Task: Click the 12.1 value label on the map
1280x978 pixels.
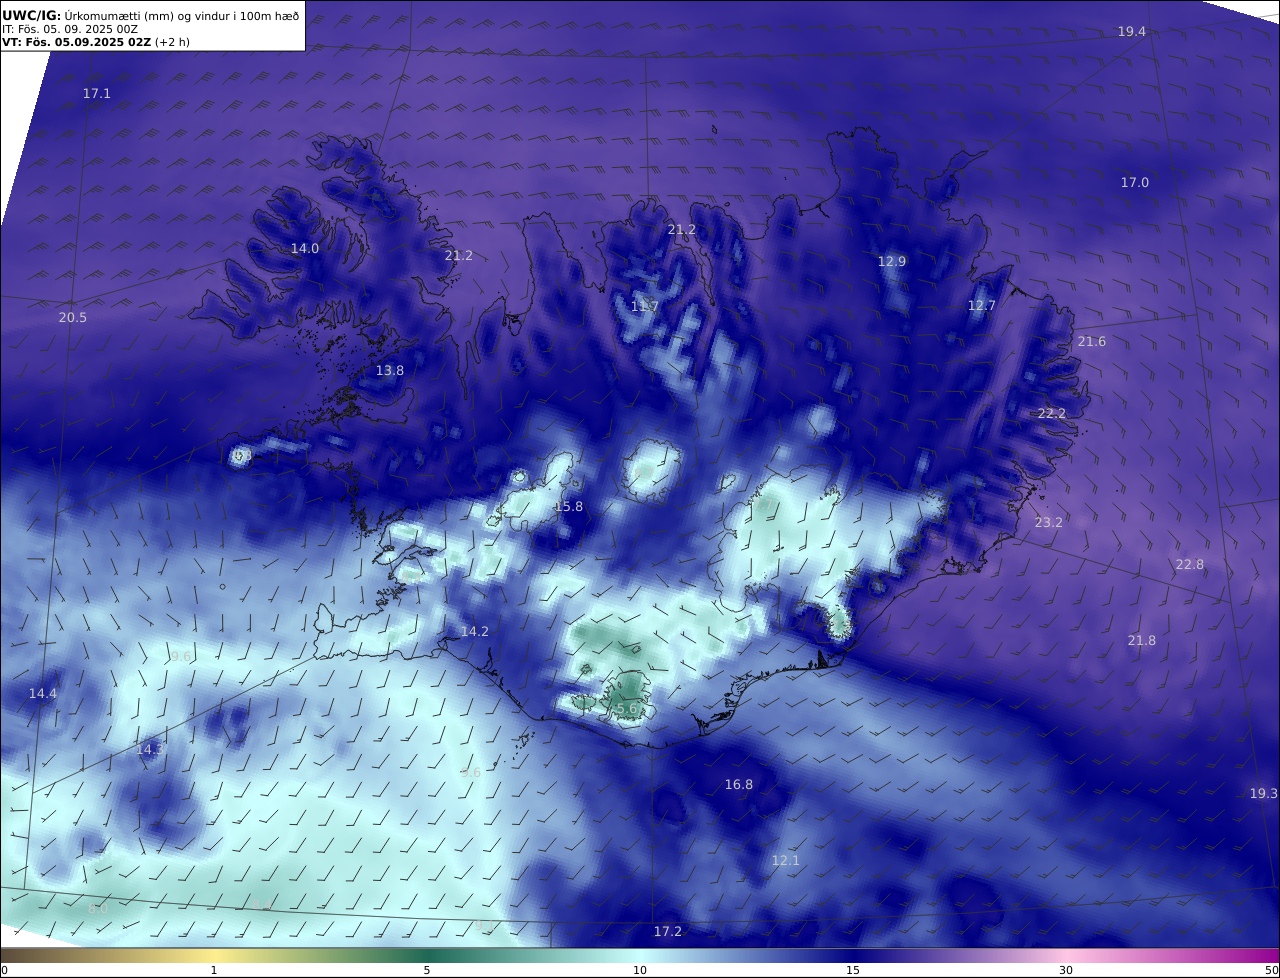Action: [786, 861]
